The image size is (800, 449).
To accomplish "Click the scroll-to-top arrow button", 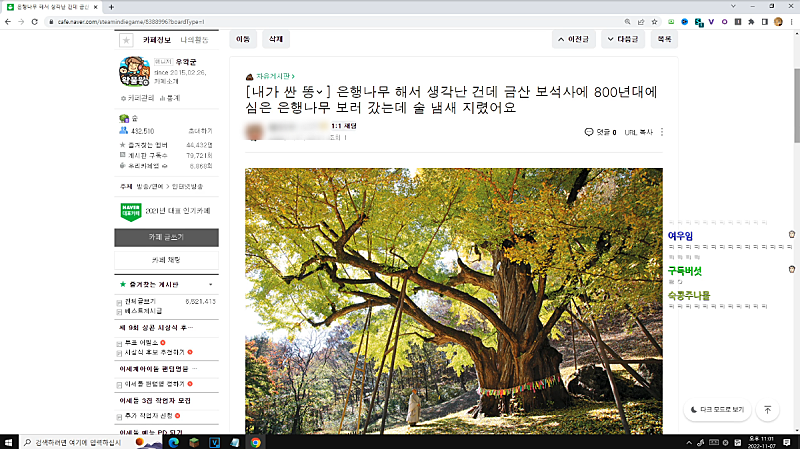I will (x=767, y=410).
